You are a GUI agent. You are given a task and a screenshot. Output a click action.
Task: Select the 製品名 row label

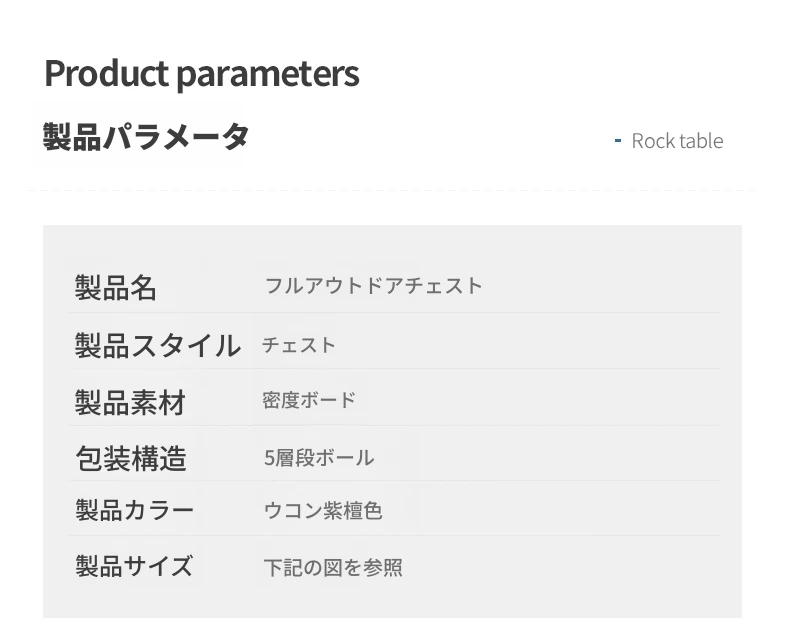[116, 288]
